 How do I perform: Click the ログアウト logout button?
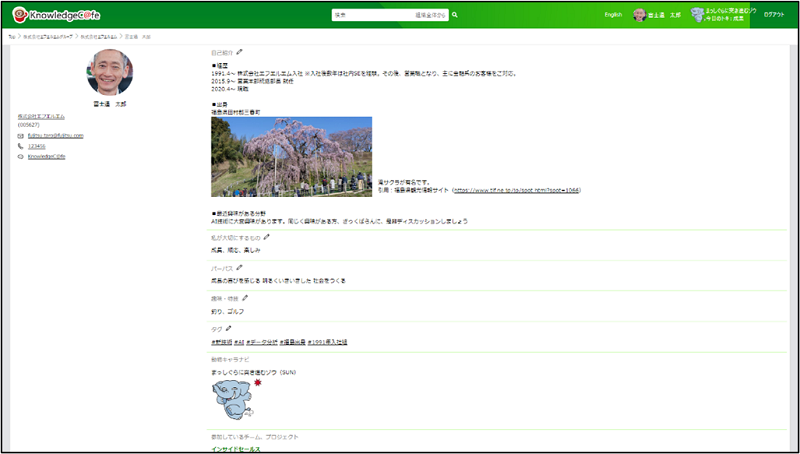tap(774, 16)
